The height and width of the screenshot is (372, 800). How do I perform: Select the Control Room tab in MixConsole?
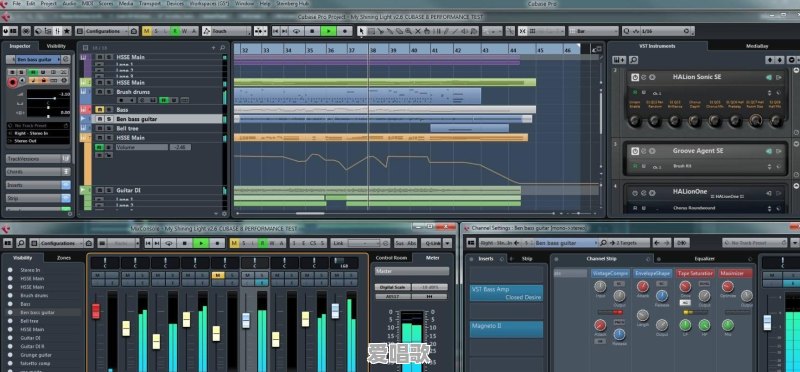pos(391,258)
